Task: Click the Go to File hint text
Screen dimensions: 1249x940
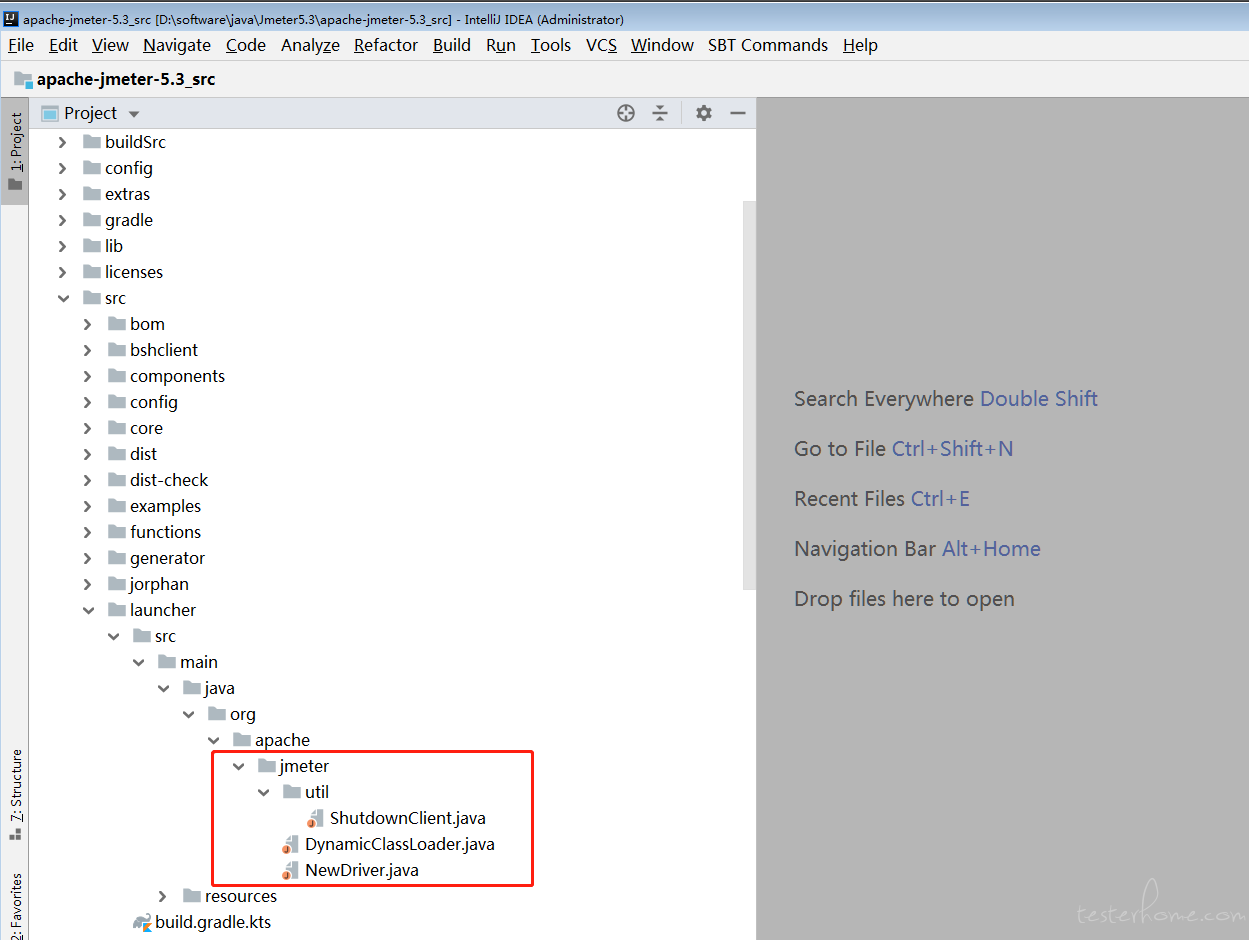Action: tap(904, 449)
